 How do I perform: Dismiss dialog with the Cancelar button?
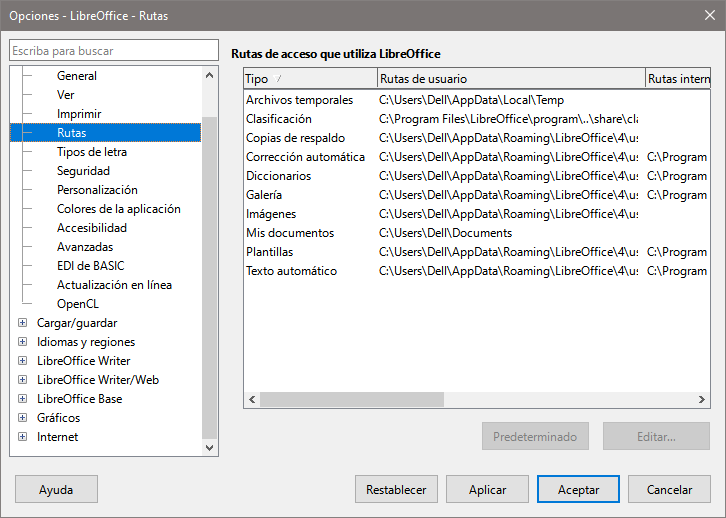point(669,489)
